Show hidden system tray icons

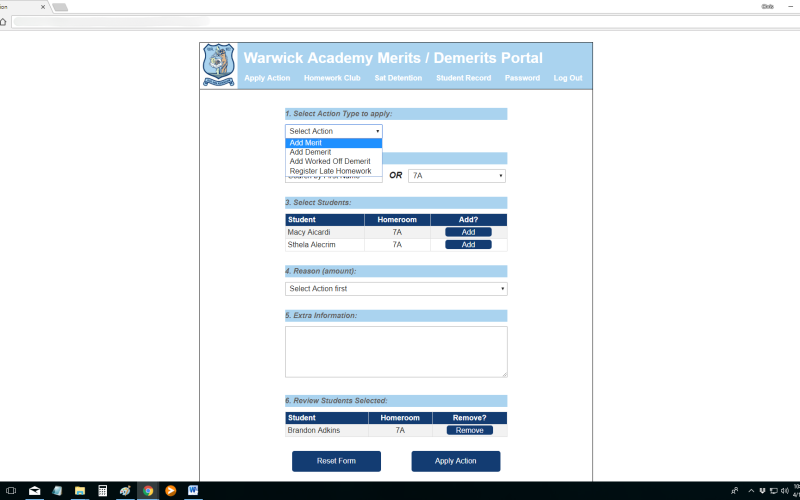(x=751, y=491)
